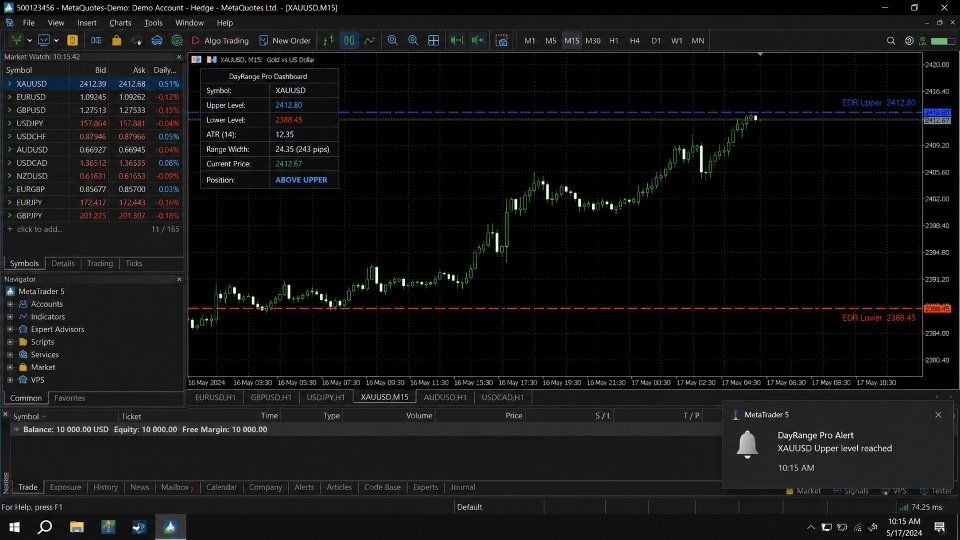Click the New Order button
960x540 pixels.
tap(285, 40)
